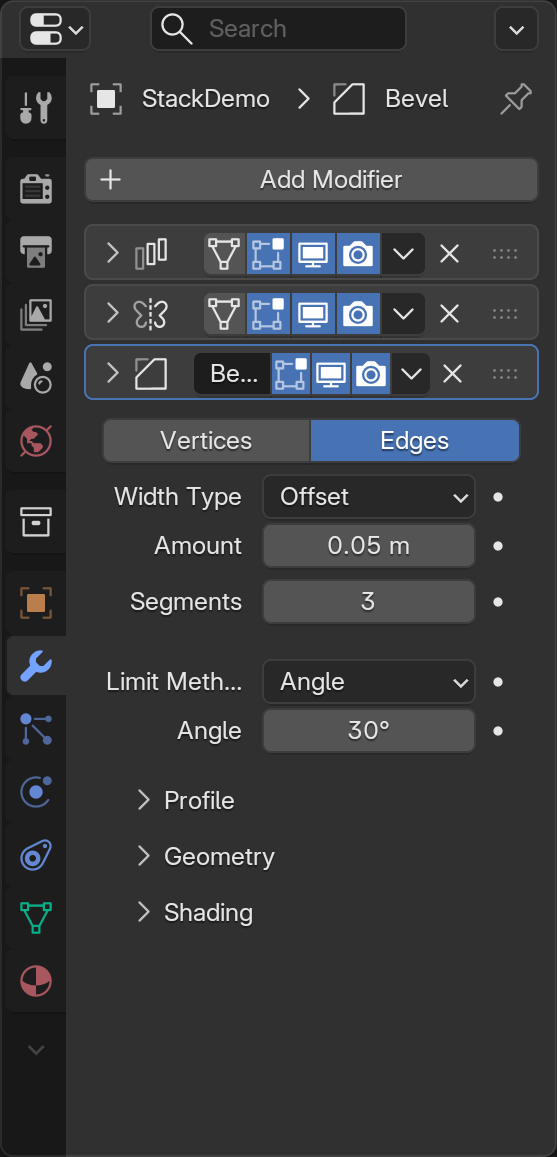The width and height of the screenshot is (557, 1157).
Task: Click the Bevel modifier name field
Action: (x=232, y=373)
